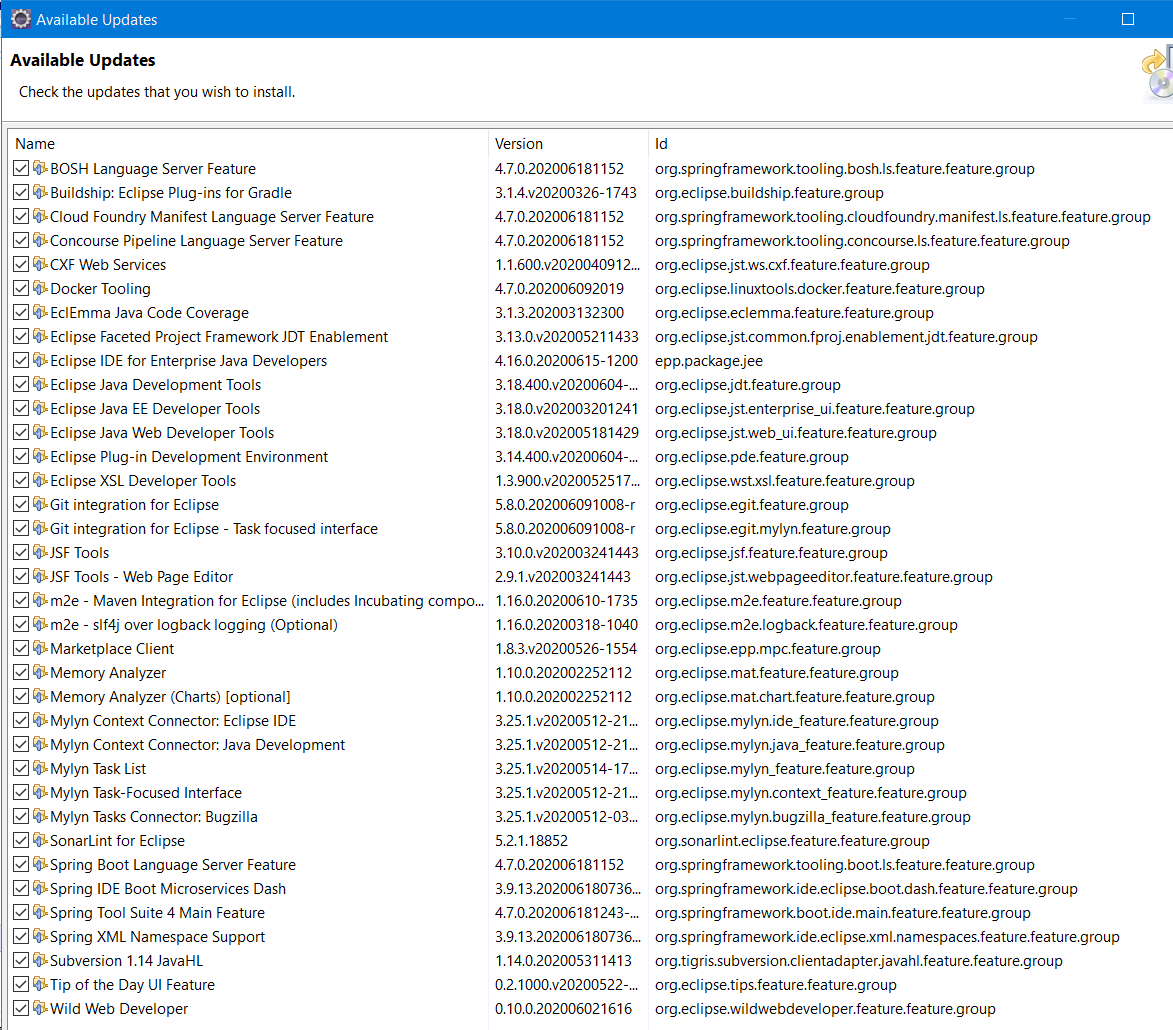The image size is (1173, 1030).
Task: Uncheck Memory Analyzer (Charts) [optional]
Action: coord(21,696)
